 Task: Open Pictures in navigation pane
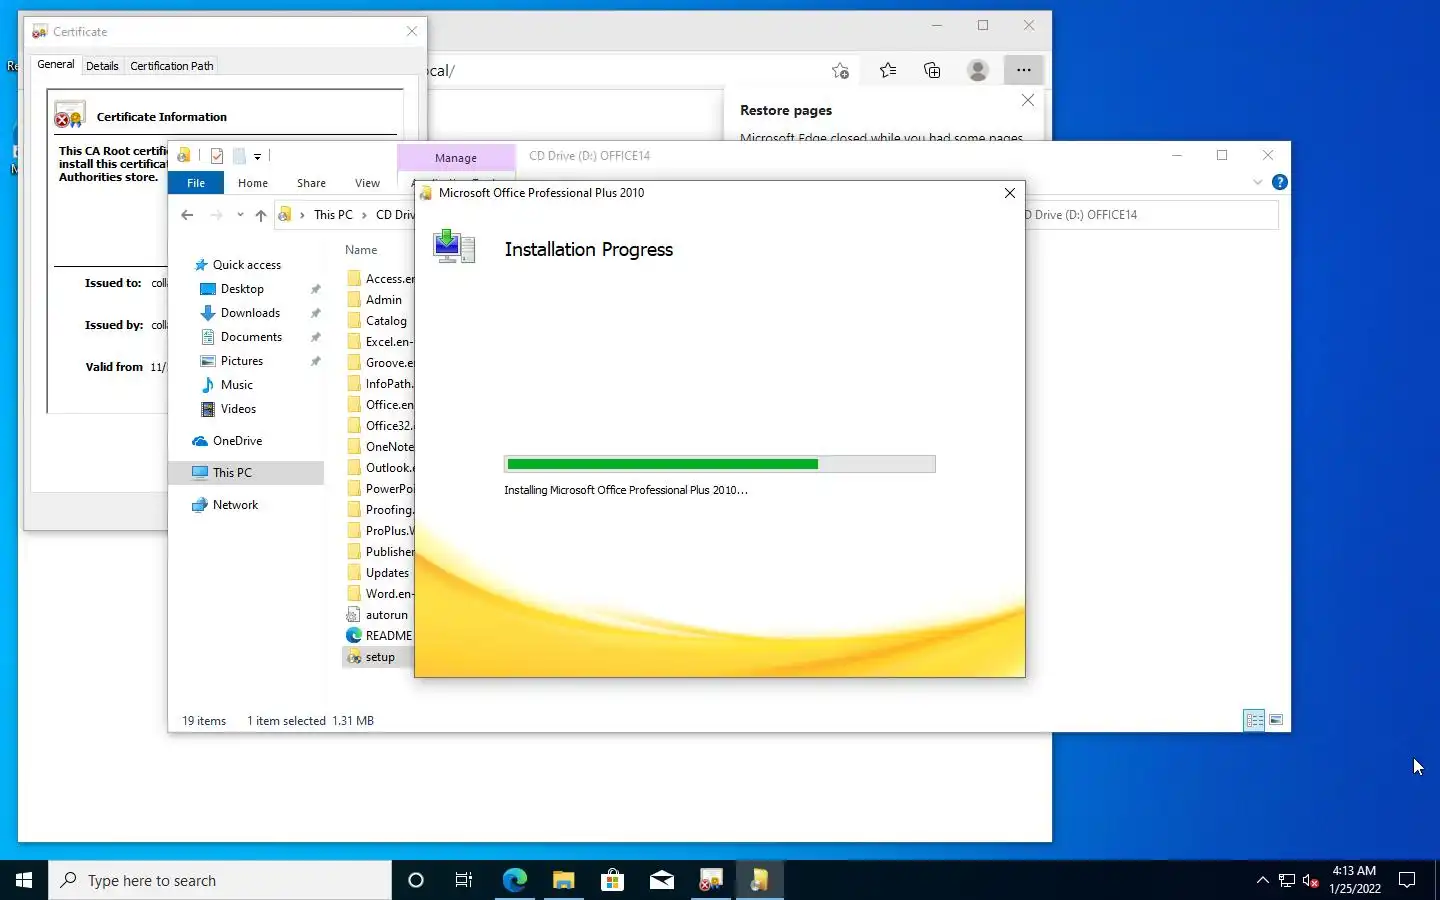[242, 361]
